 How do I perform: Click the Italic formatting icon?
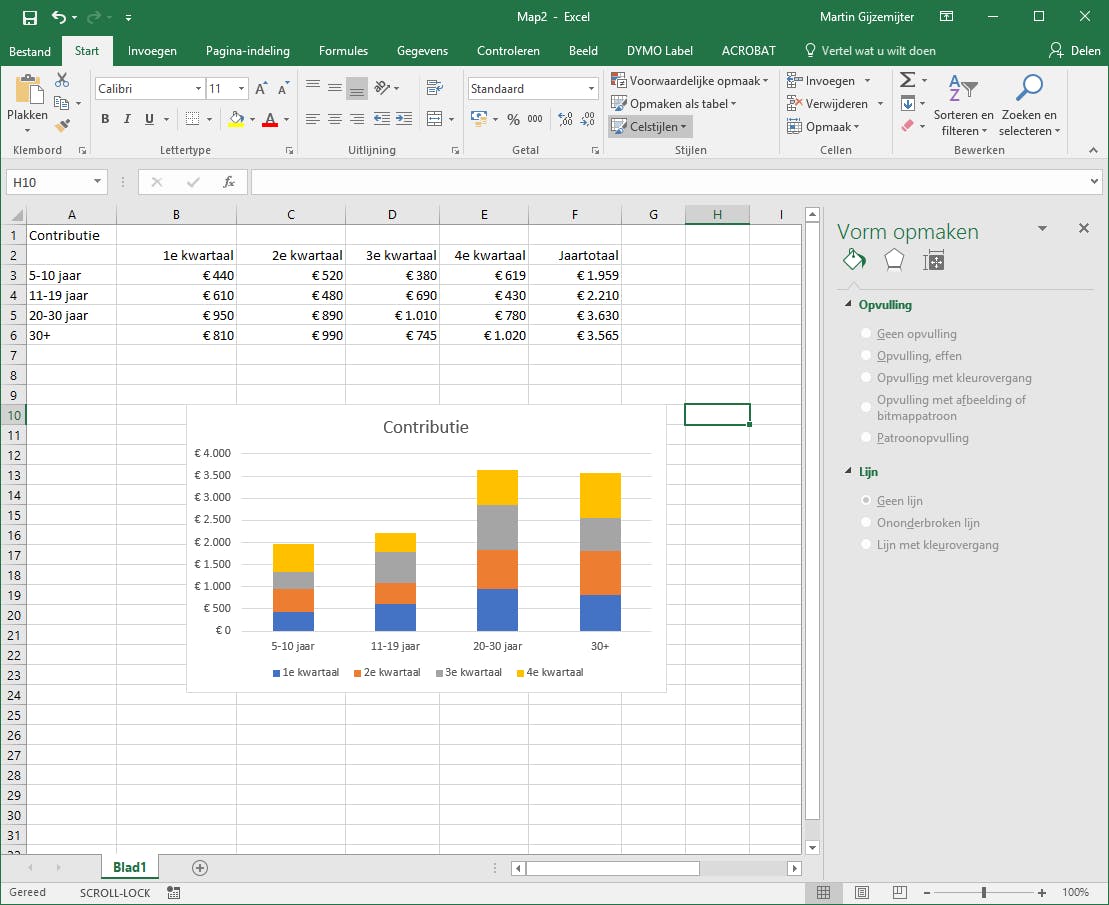(x=127, y=119)
